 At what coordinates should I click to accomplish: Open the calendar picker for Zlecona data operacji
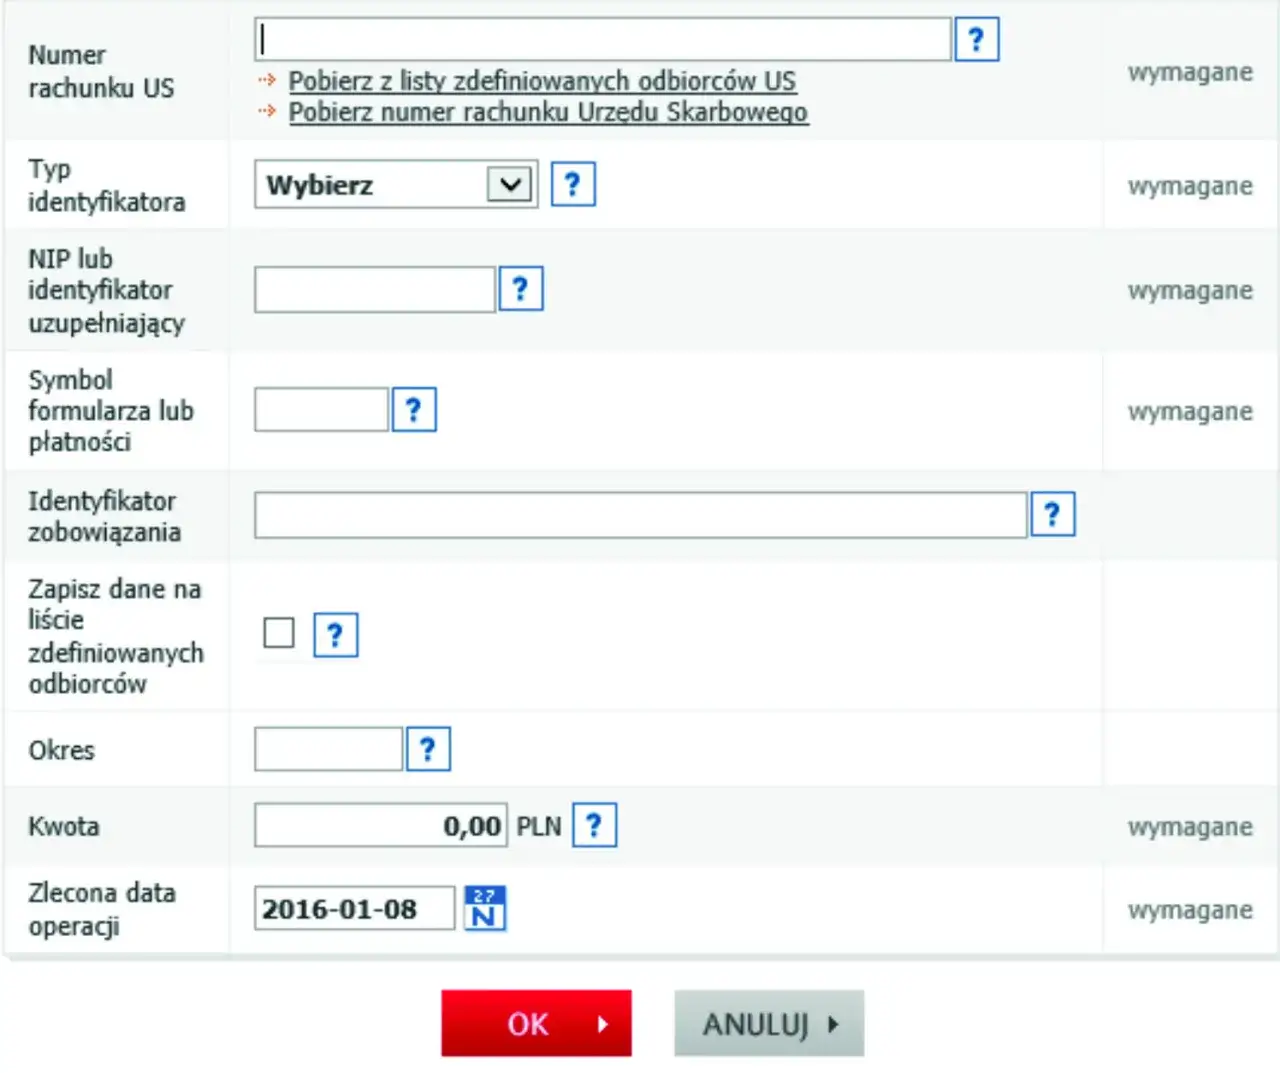[485, 907]
